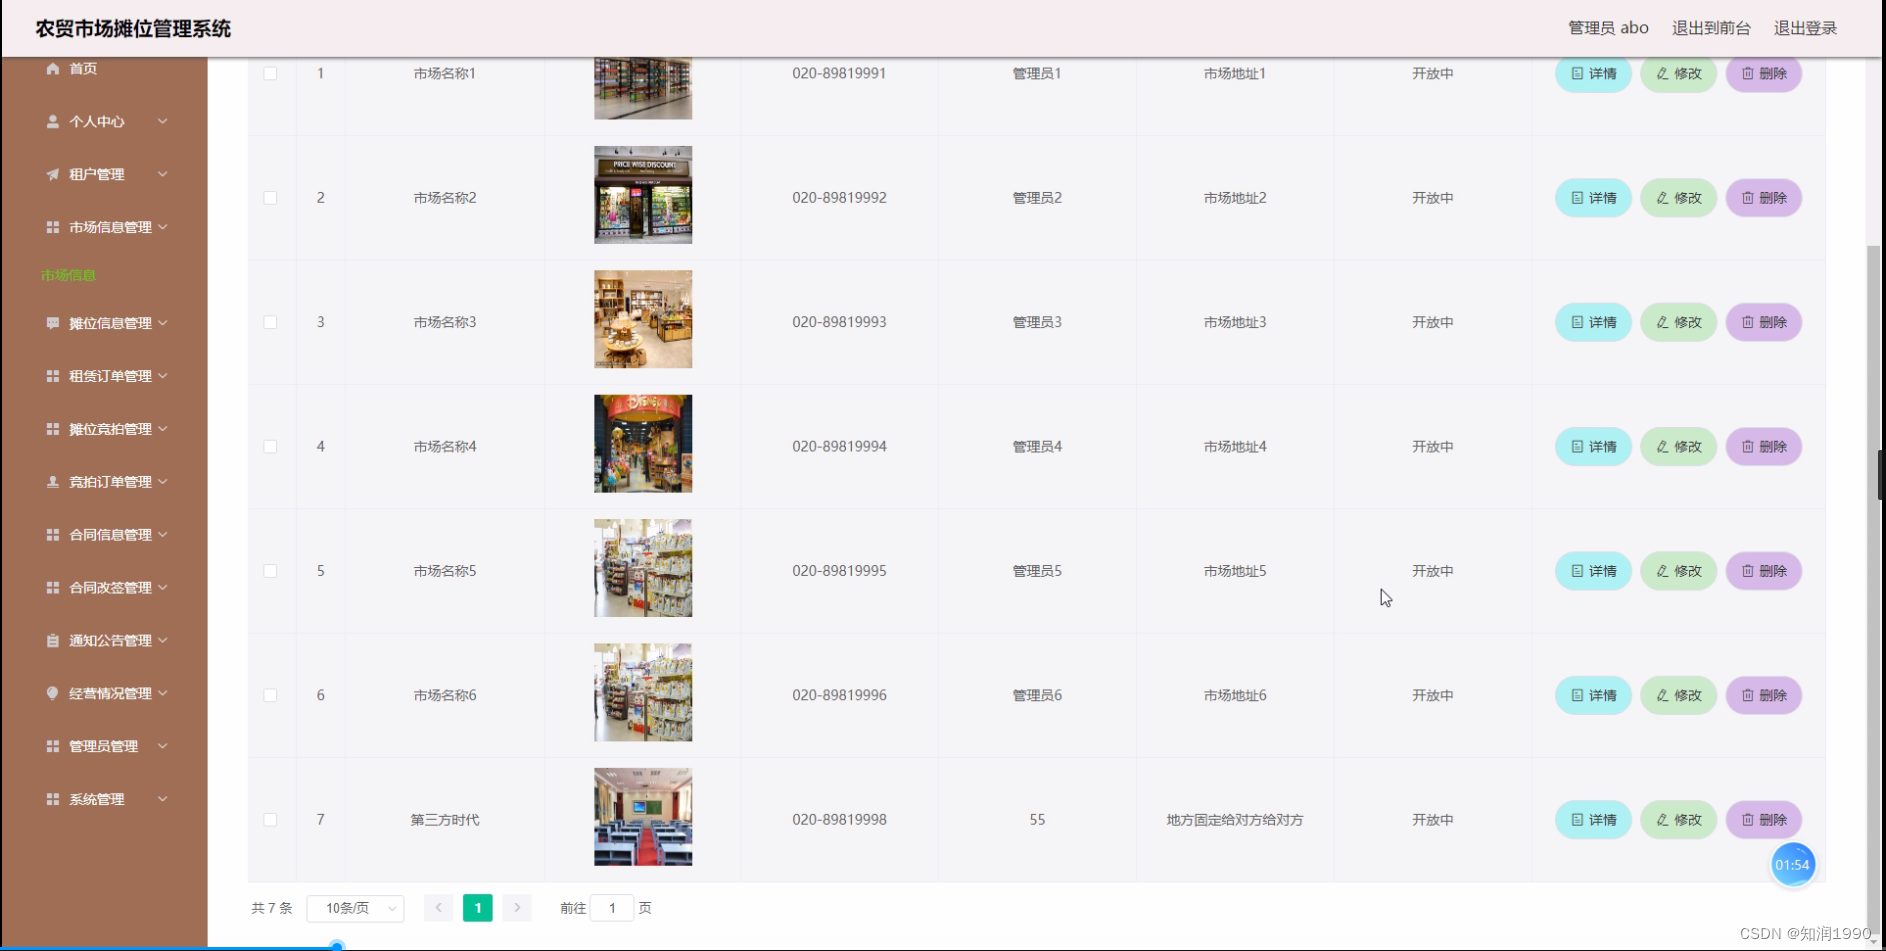Viewport: 1886px width, 951px height.
Task: Click the page number input in pagination
Action: click(612, 908)
